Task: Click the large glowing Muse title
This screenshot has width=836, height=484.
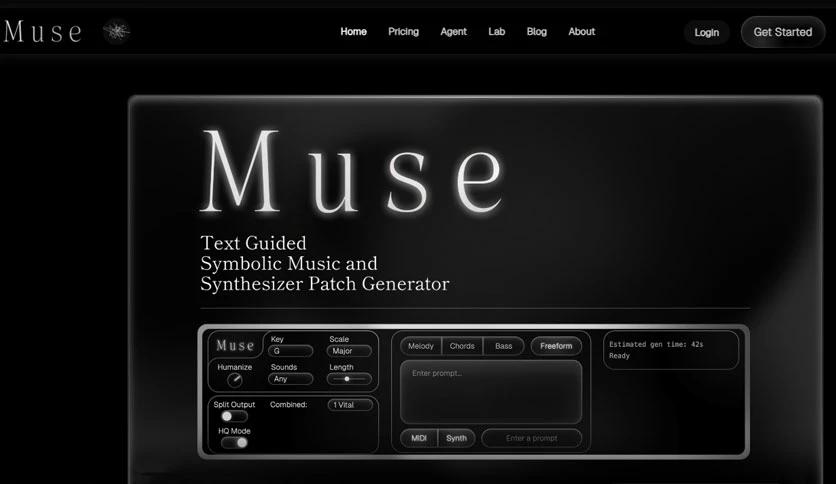Action: pos(352,172)
